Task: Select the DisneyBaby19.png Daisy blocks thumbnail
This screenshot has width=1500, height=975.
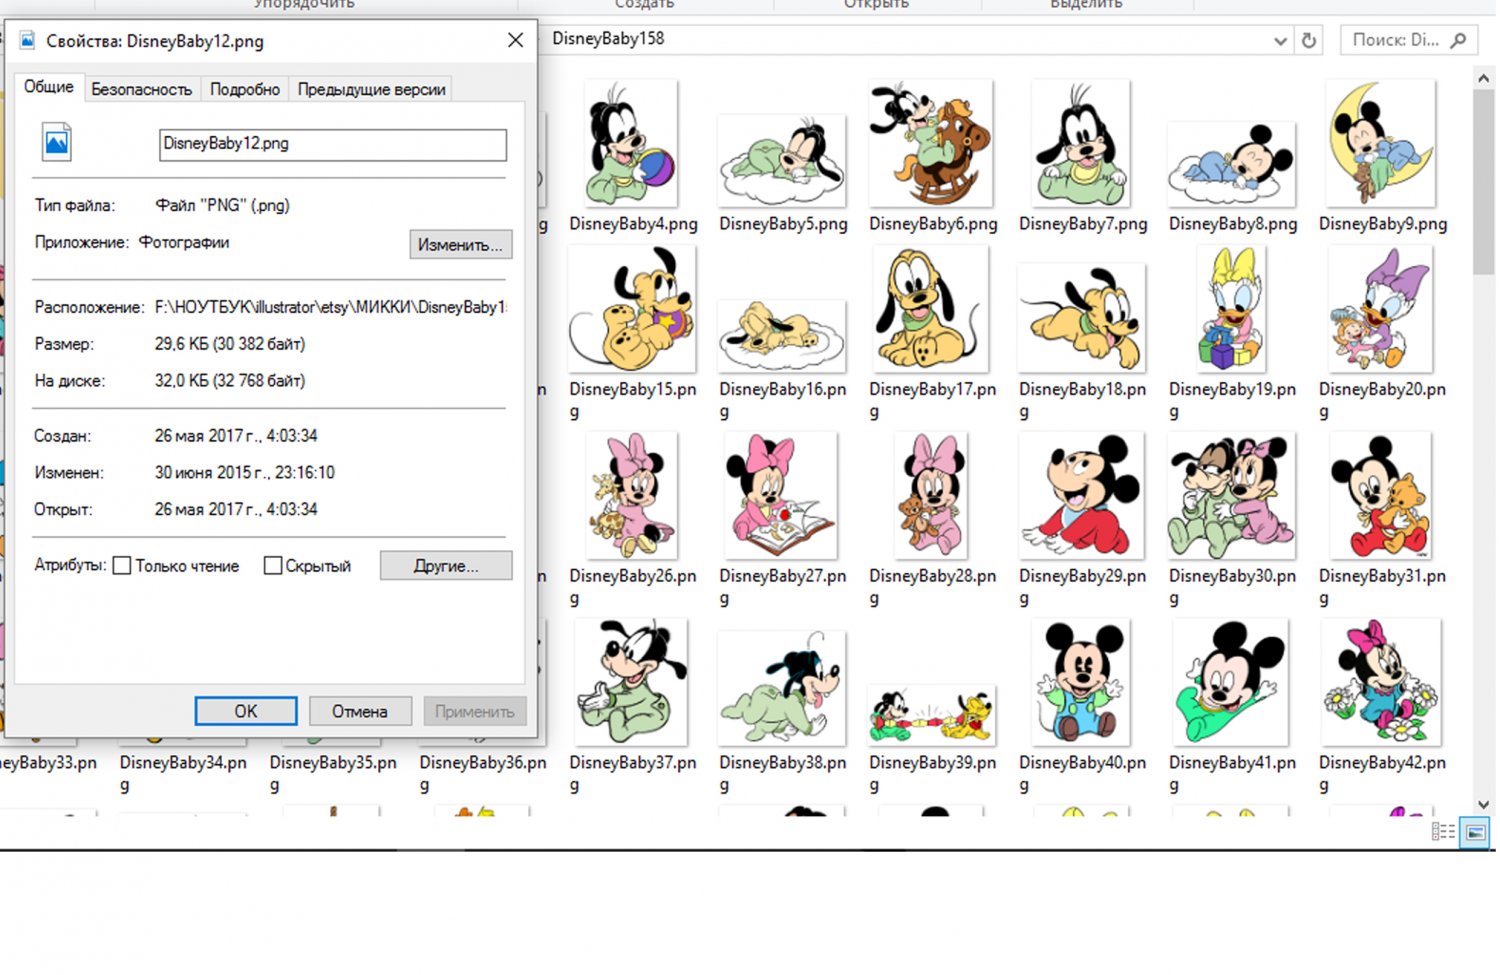Action: click(x=1232, y=309)
